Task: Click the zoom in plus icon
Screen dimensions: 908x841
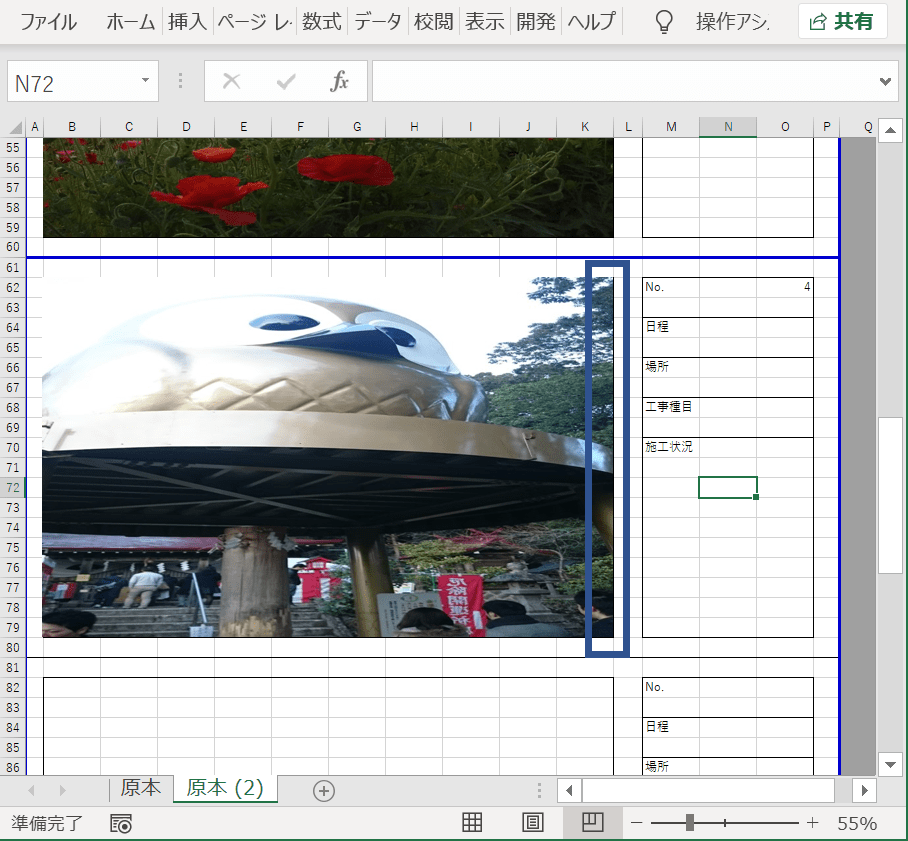Action: point(812,823)
